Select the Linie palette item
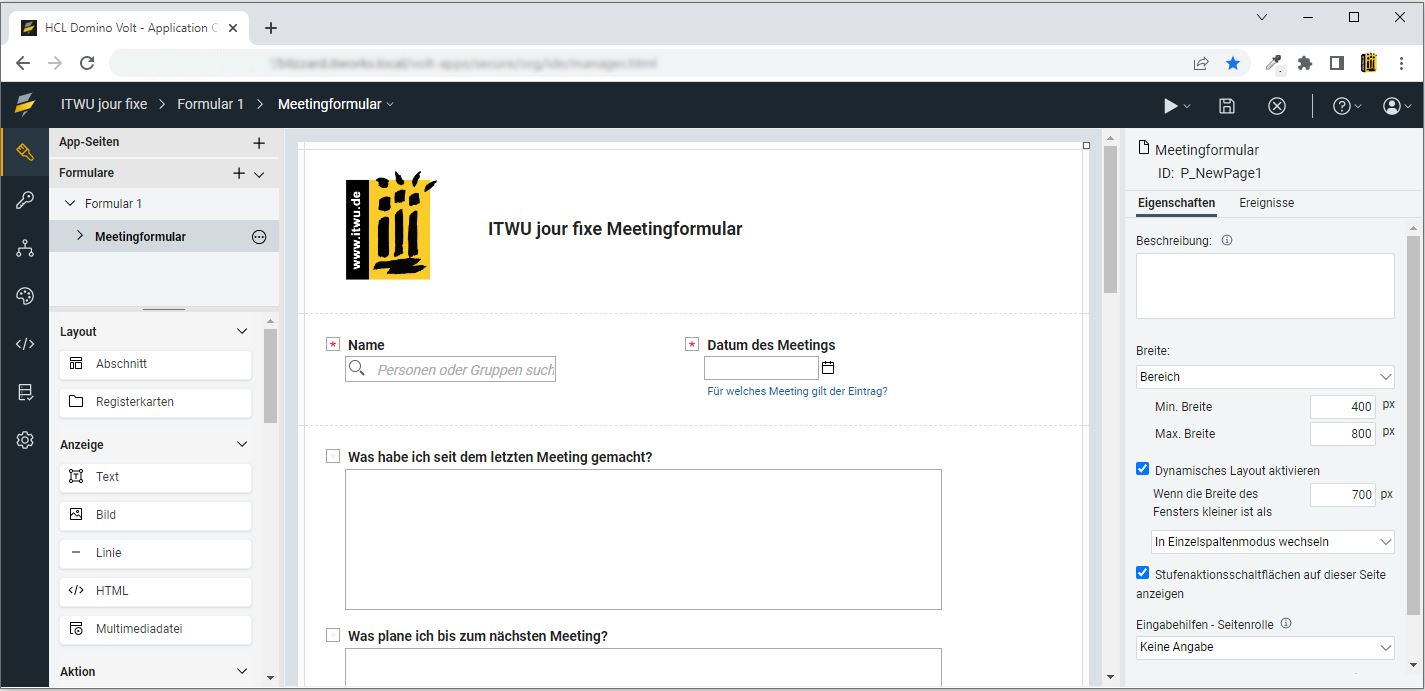Image resolution: width=1425 pixels, height=691 pixels. point(156,553)
